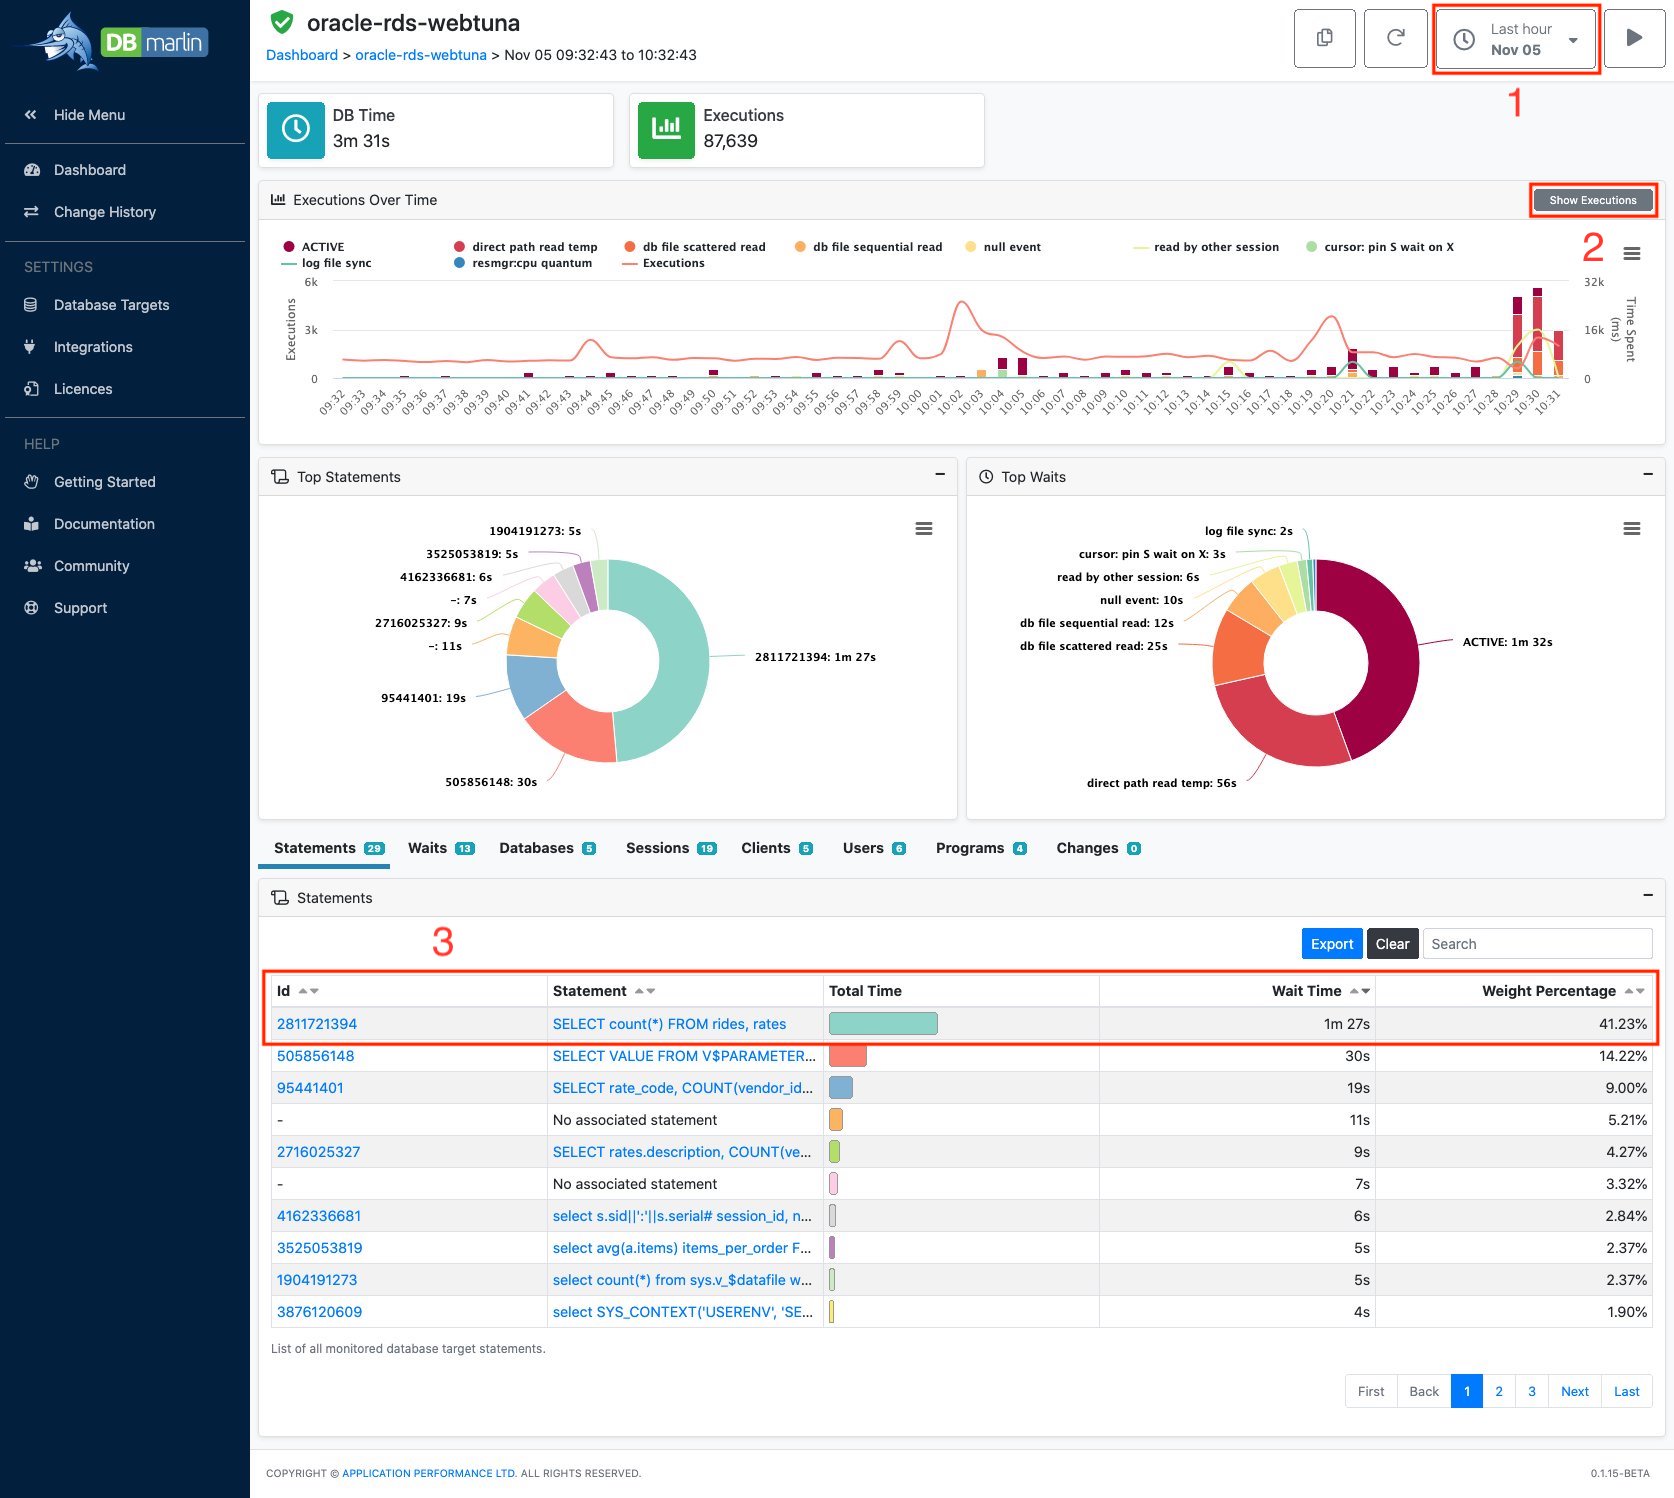Collapse the Top Statements panel
Image resolution: width=1674 pixels, height=1498 pixels.
point(940,475)
